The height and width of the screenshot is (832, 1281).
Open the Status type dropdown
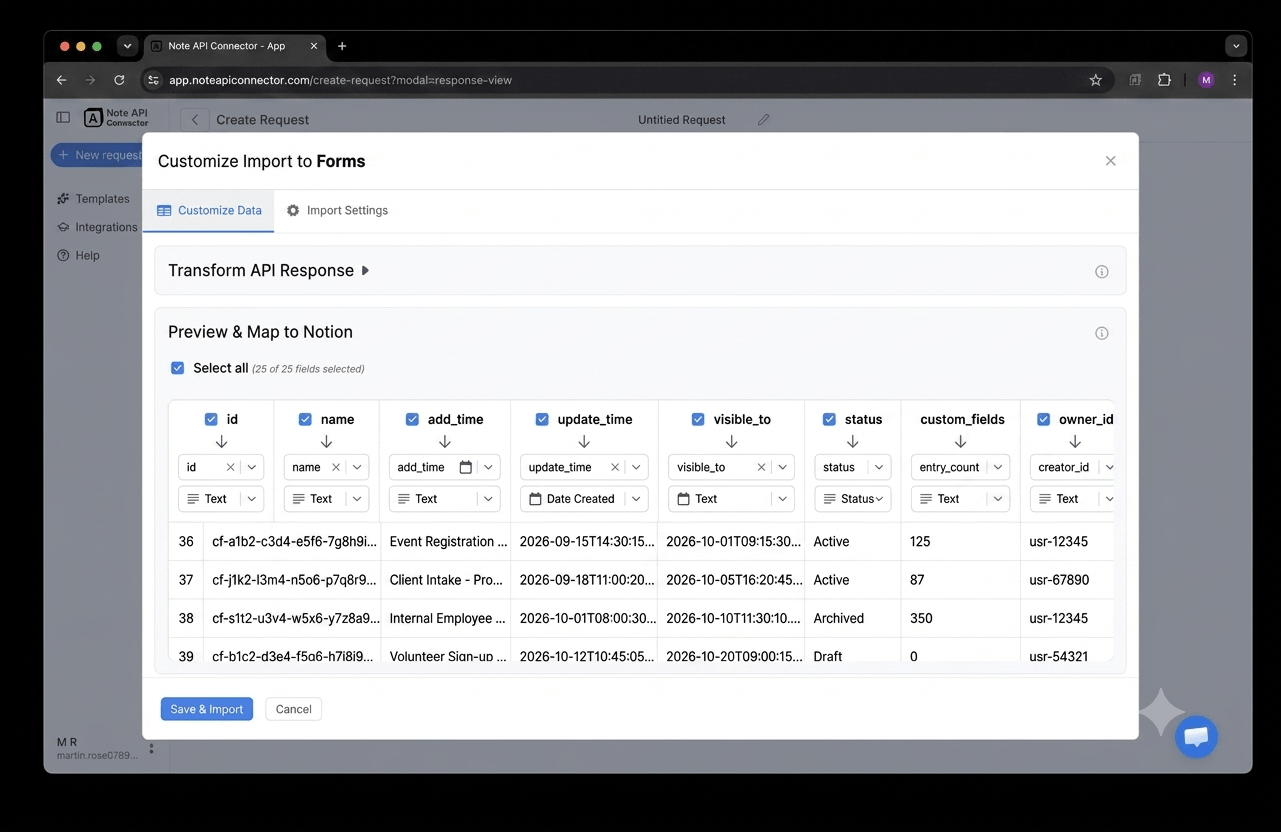852,499
